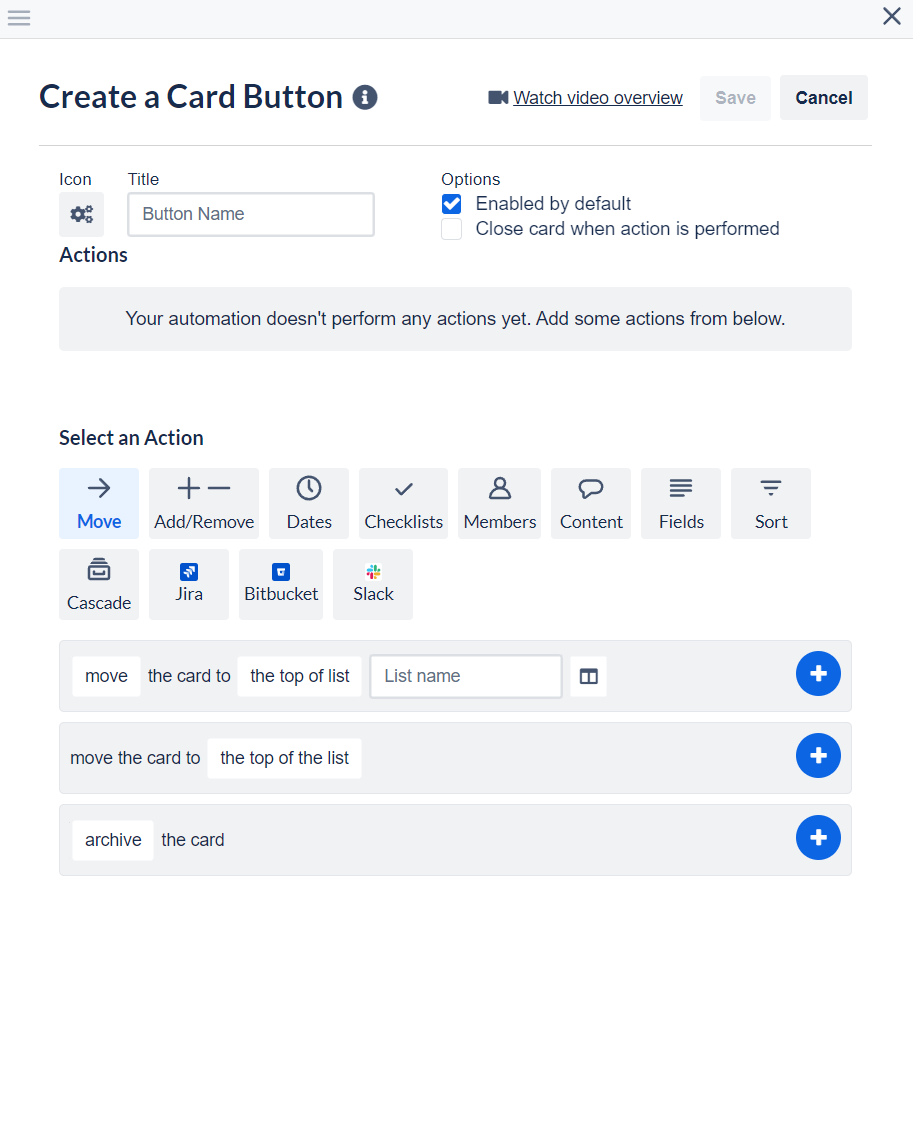Click the hamburger menu icon
This screenshot has height=1135, width=913.
pyautogui.click(x=19, y=18)
